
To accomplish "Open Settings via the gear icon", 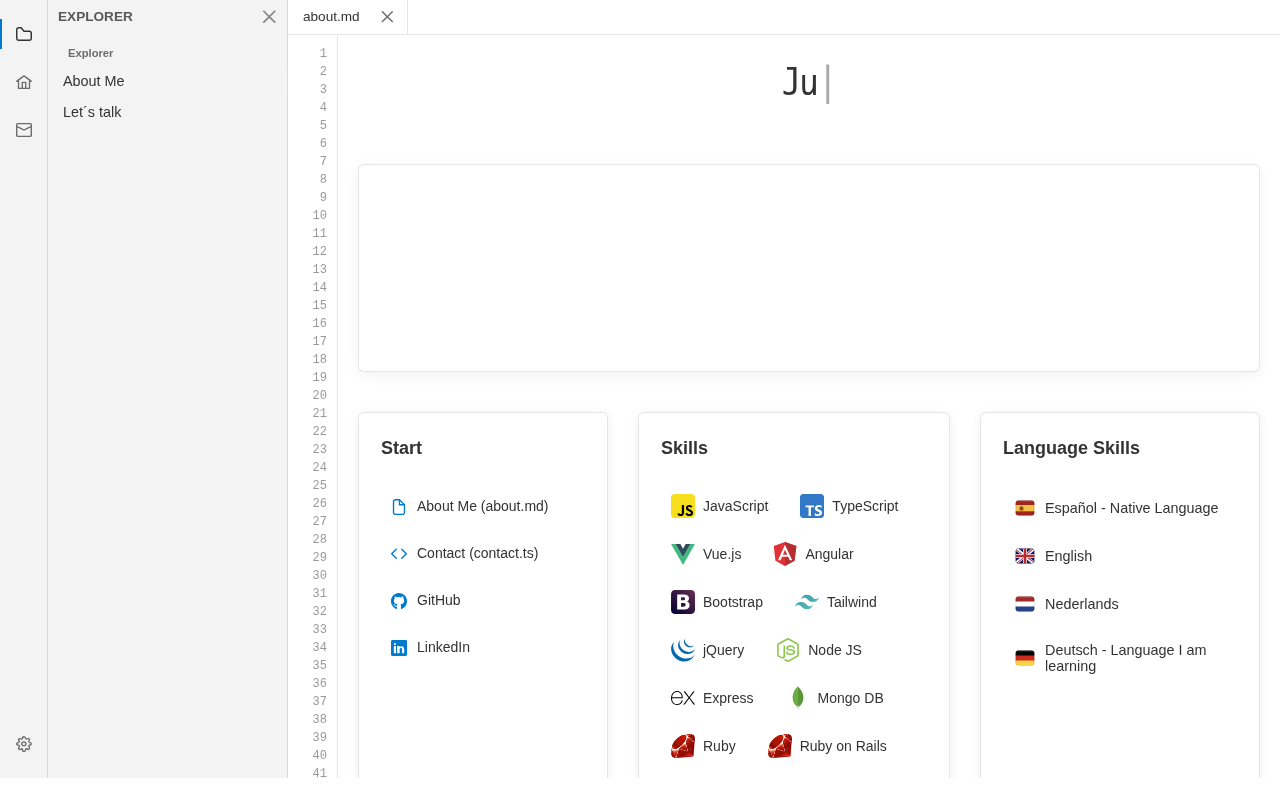I will coord(24,744).
